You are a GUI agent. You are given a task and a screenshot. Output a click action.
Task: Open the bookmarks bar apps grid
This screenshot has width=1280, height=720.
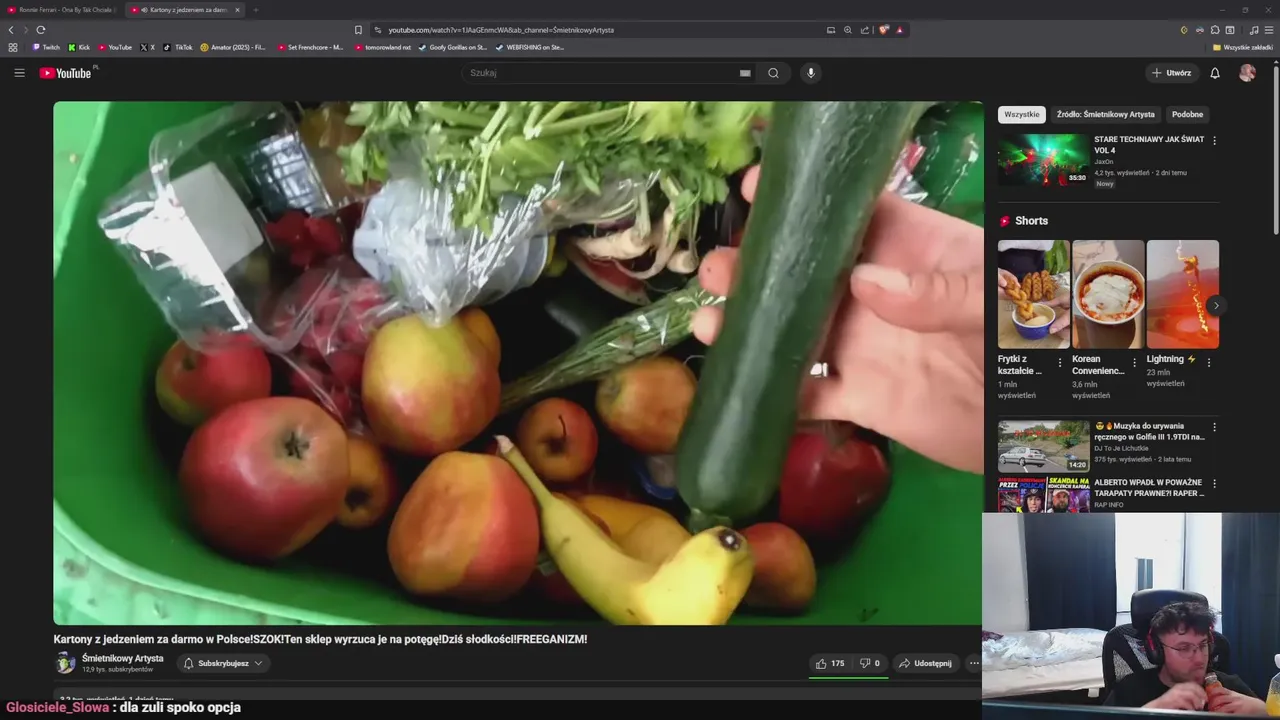click(13, 47)
